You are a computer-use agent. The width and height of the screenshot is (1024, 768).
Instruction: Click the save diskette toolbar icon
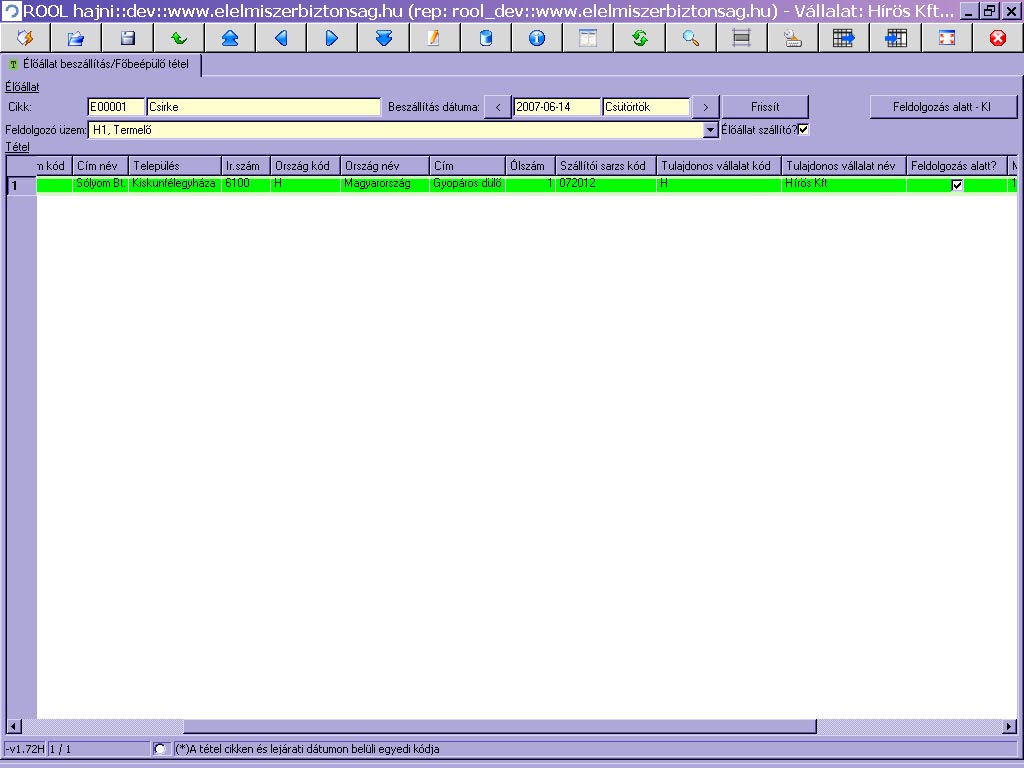(127, 38)
